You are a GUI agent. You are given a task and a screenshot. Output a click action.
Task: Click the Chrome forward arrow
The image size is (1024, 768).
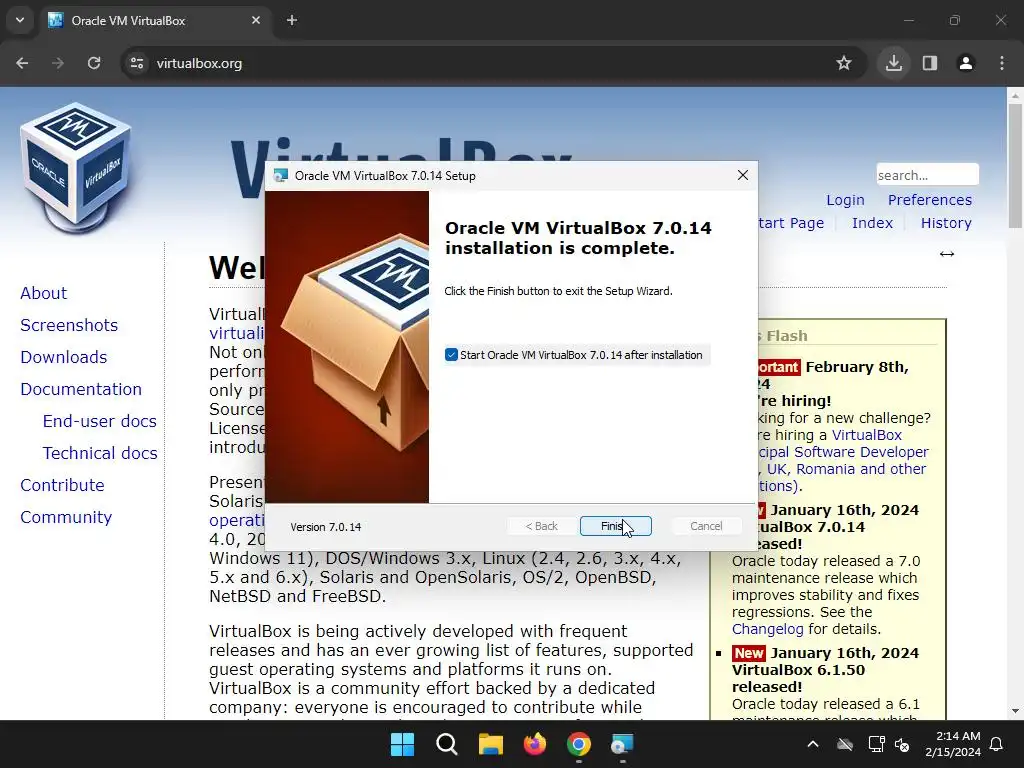tap(58, 63)
